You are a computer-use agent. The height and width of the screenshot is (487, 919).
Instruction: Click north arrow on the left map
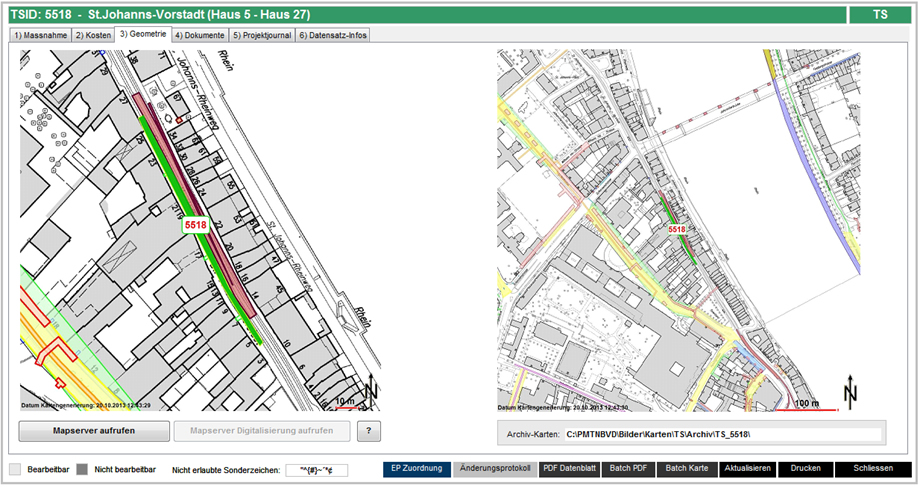(372, 391)
